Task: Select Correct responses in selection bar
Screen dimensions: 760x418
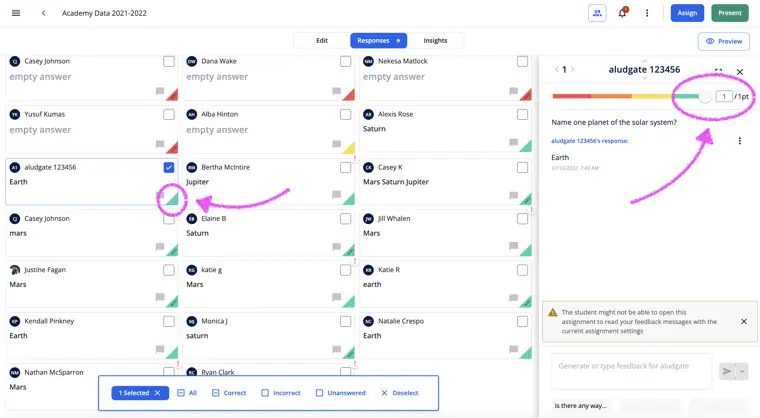Action: [229, 393]
